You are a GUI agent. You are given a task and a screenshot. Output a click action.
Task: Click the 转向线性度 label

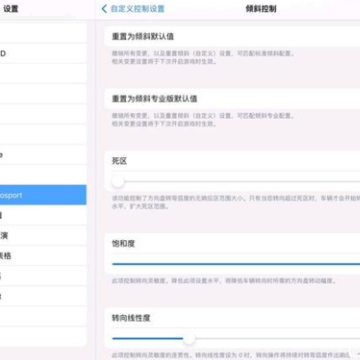131,318
